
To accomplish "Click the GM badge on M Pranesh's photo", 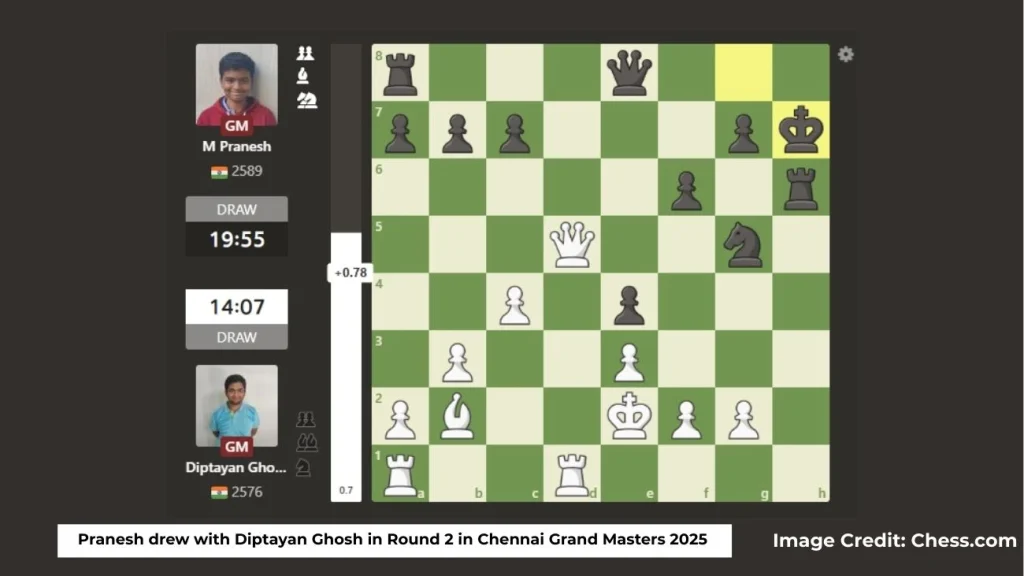I will point(236,127).
